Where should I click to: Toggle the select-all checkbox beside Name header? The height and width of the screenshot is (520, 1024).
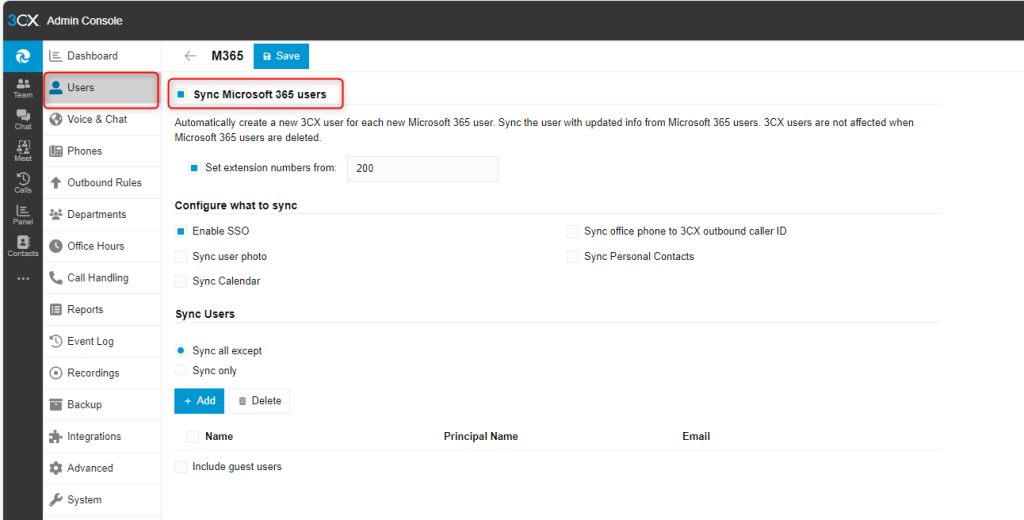click(x=192, y=437)
